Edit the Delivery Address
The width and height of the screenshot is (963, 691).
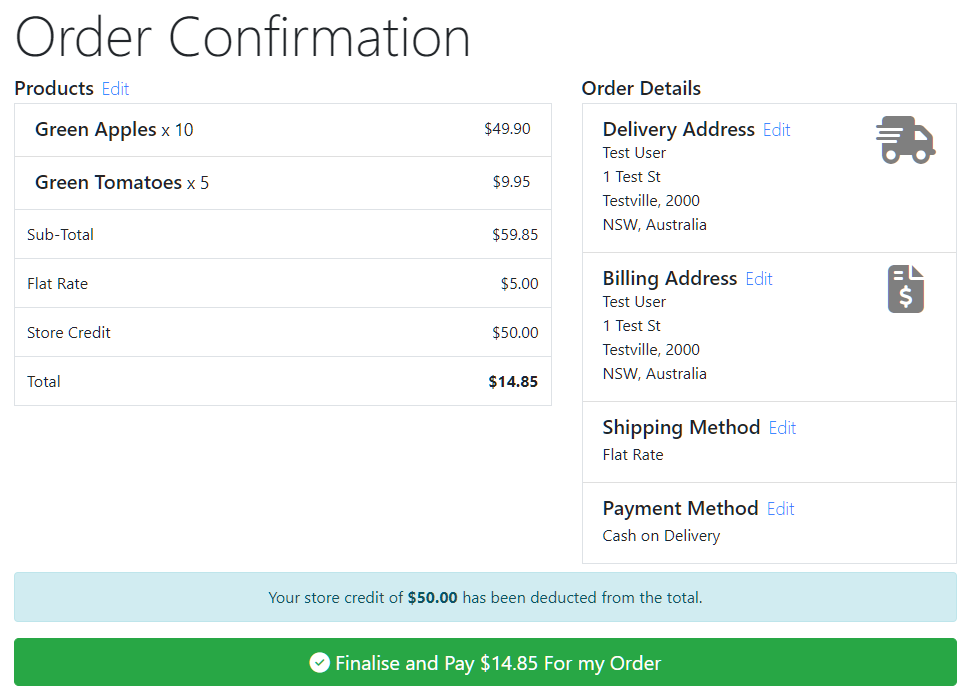click(776, 130)
